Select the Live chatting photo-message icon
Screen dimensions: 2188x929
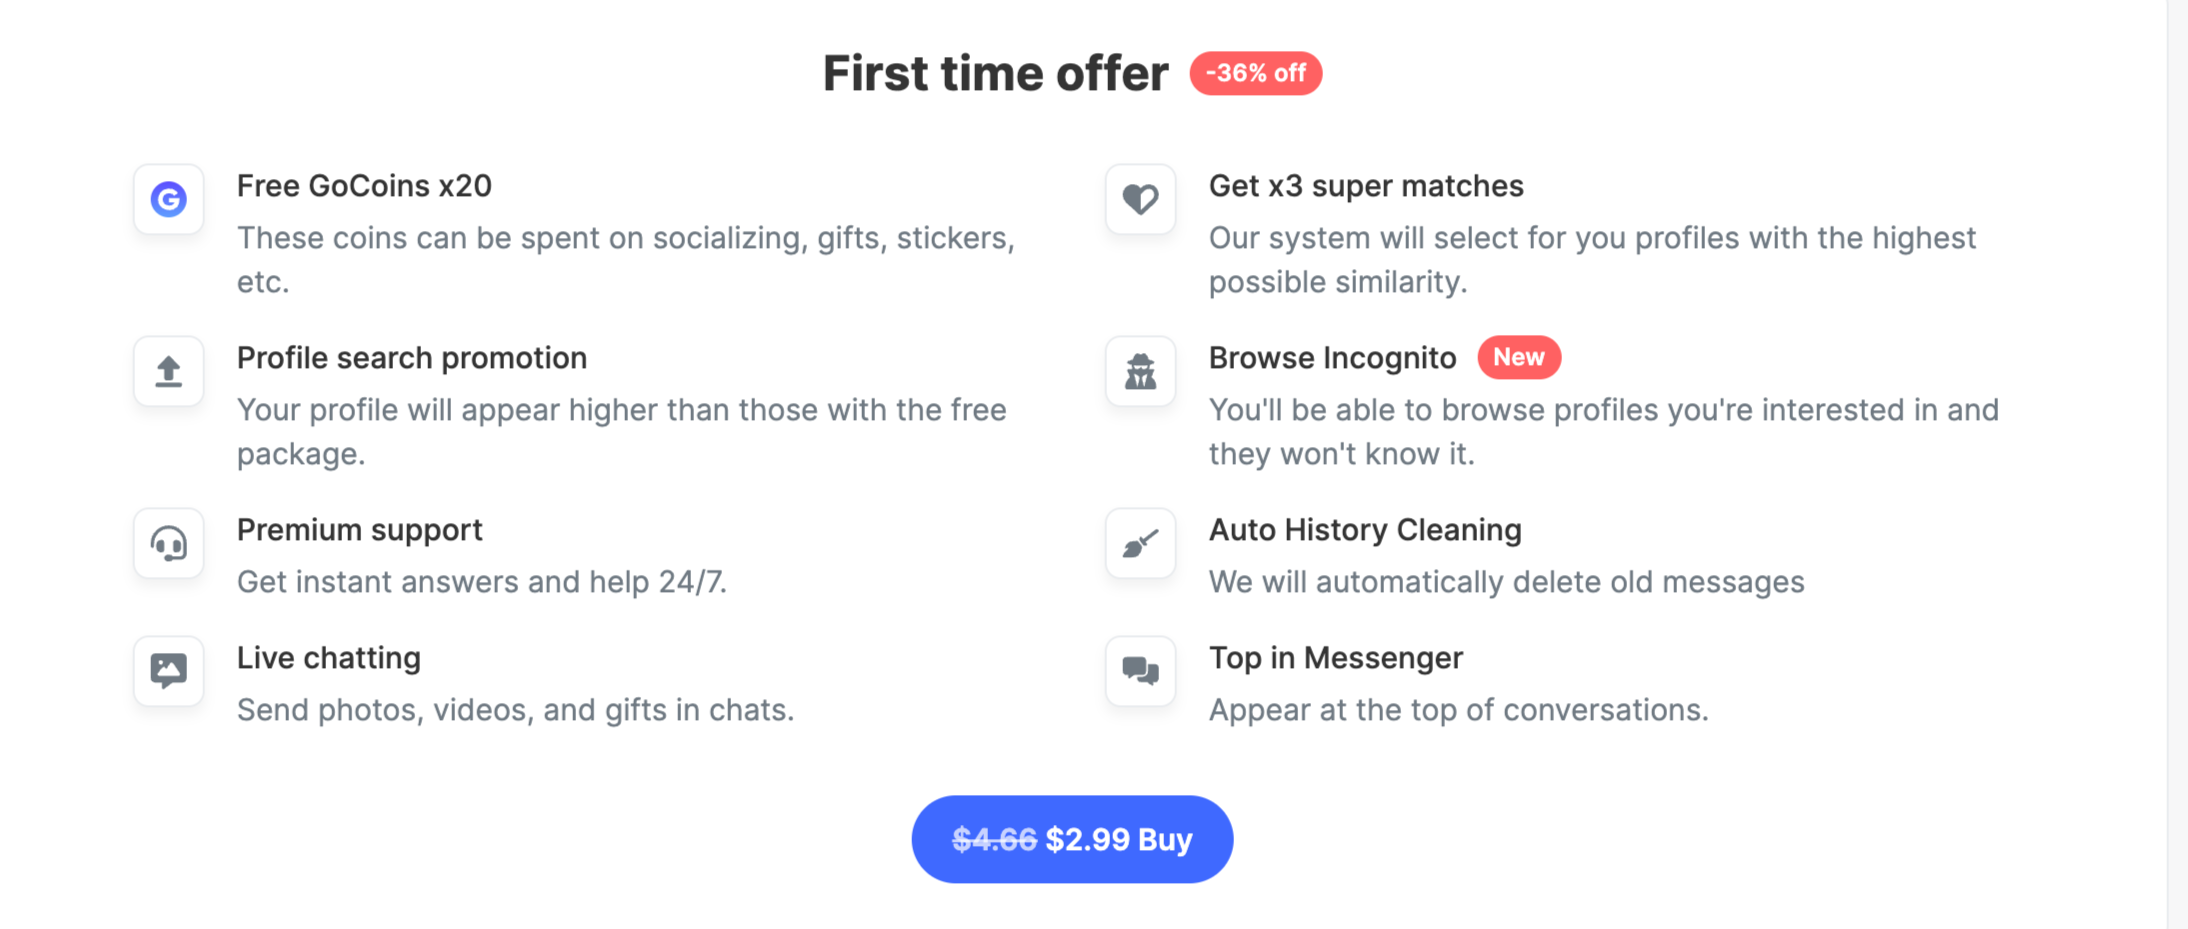tap(168, 671)
